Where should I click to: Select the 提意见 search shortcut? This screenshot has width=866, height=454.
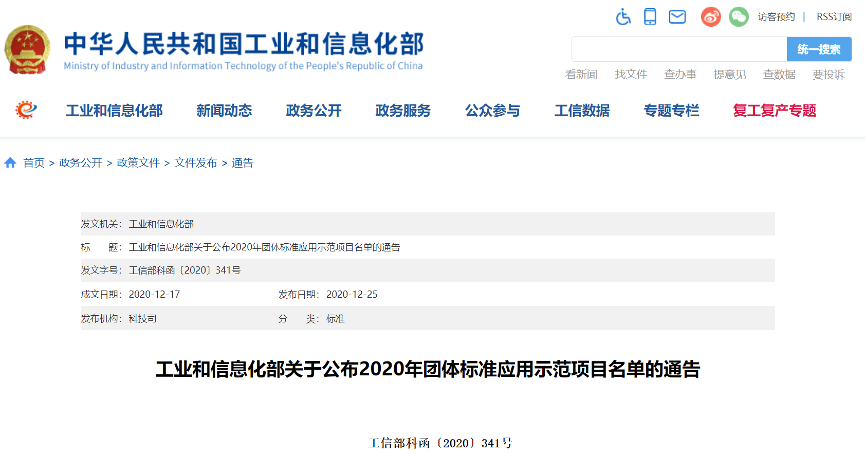pos(730,75)
